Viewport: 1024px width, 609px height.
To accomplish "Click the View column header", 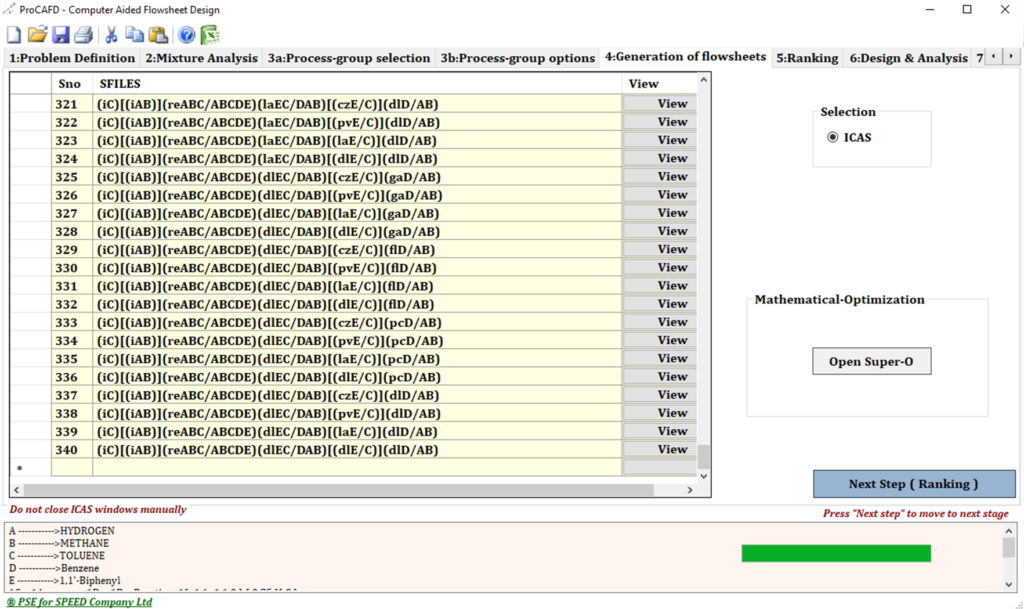I will (660, 84).
